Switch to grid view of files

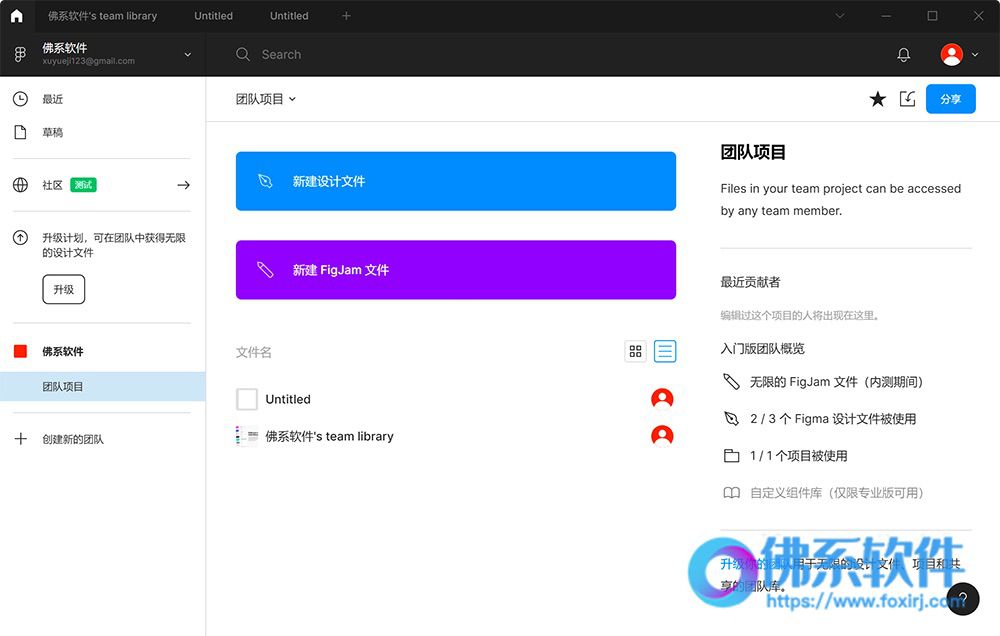(x=635, y=351)
